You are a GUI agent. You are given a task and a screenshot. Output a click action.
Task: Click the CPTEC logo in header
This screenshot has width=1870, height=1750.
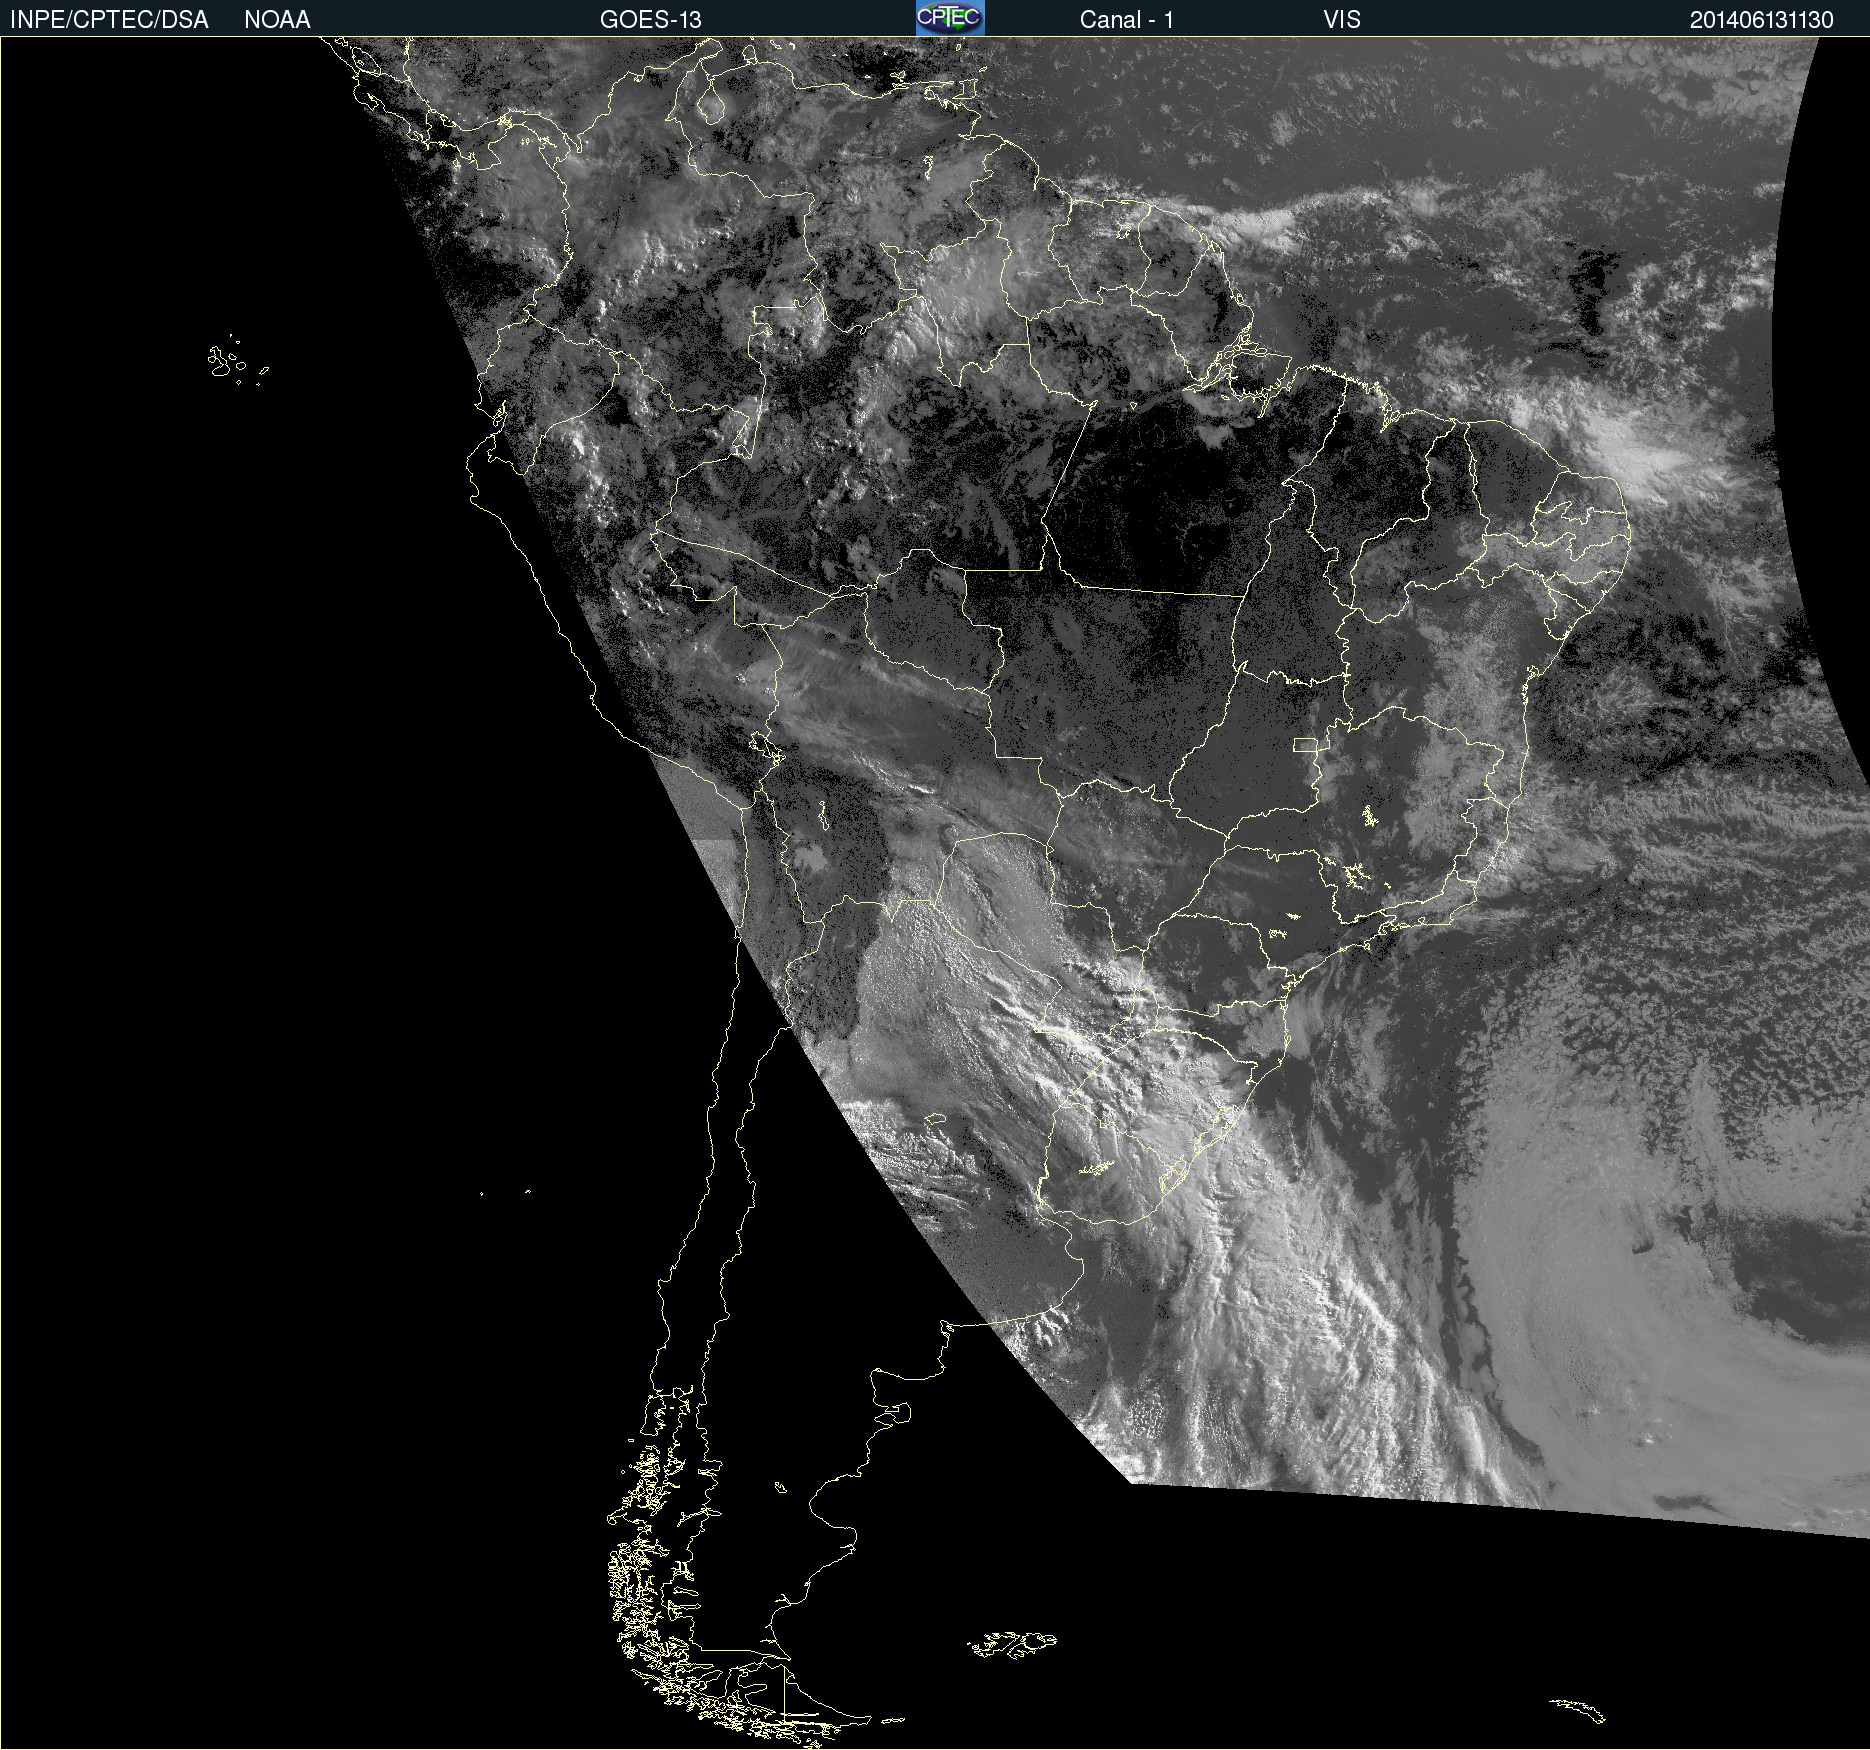(950, 18)
